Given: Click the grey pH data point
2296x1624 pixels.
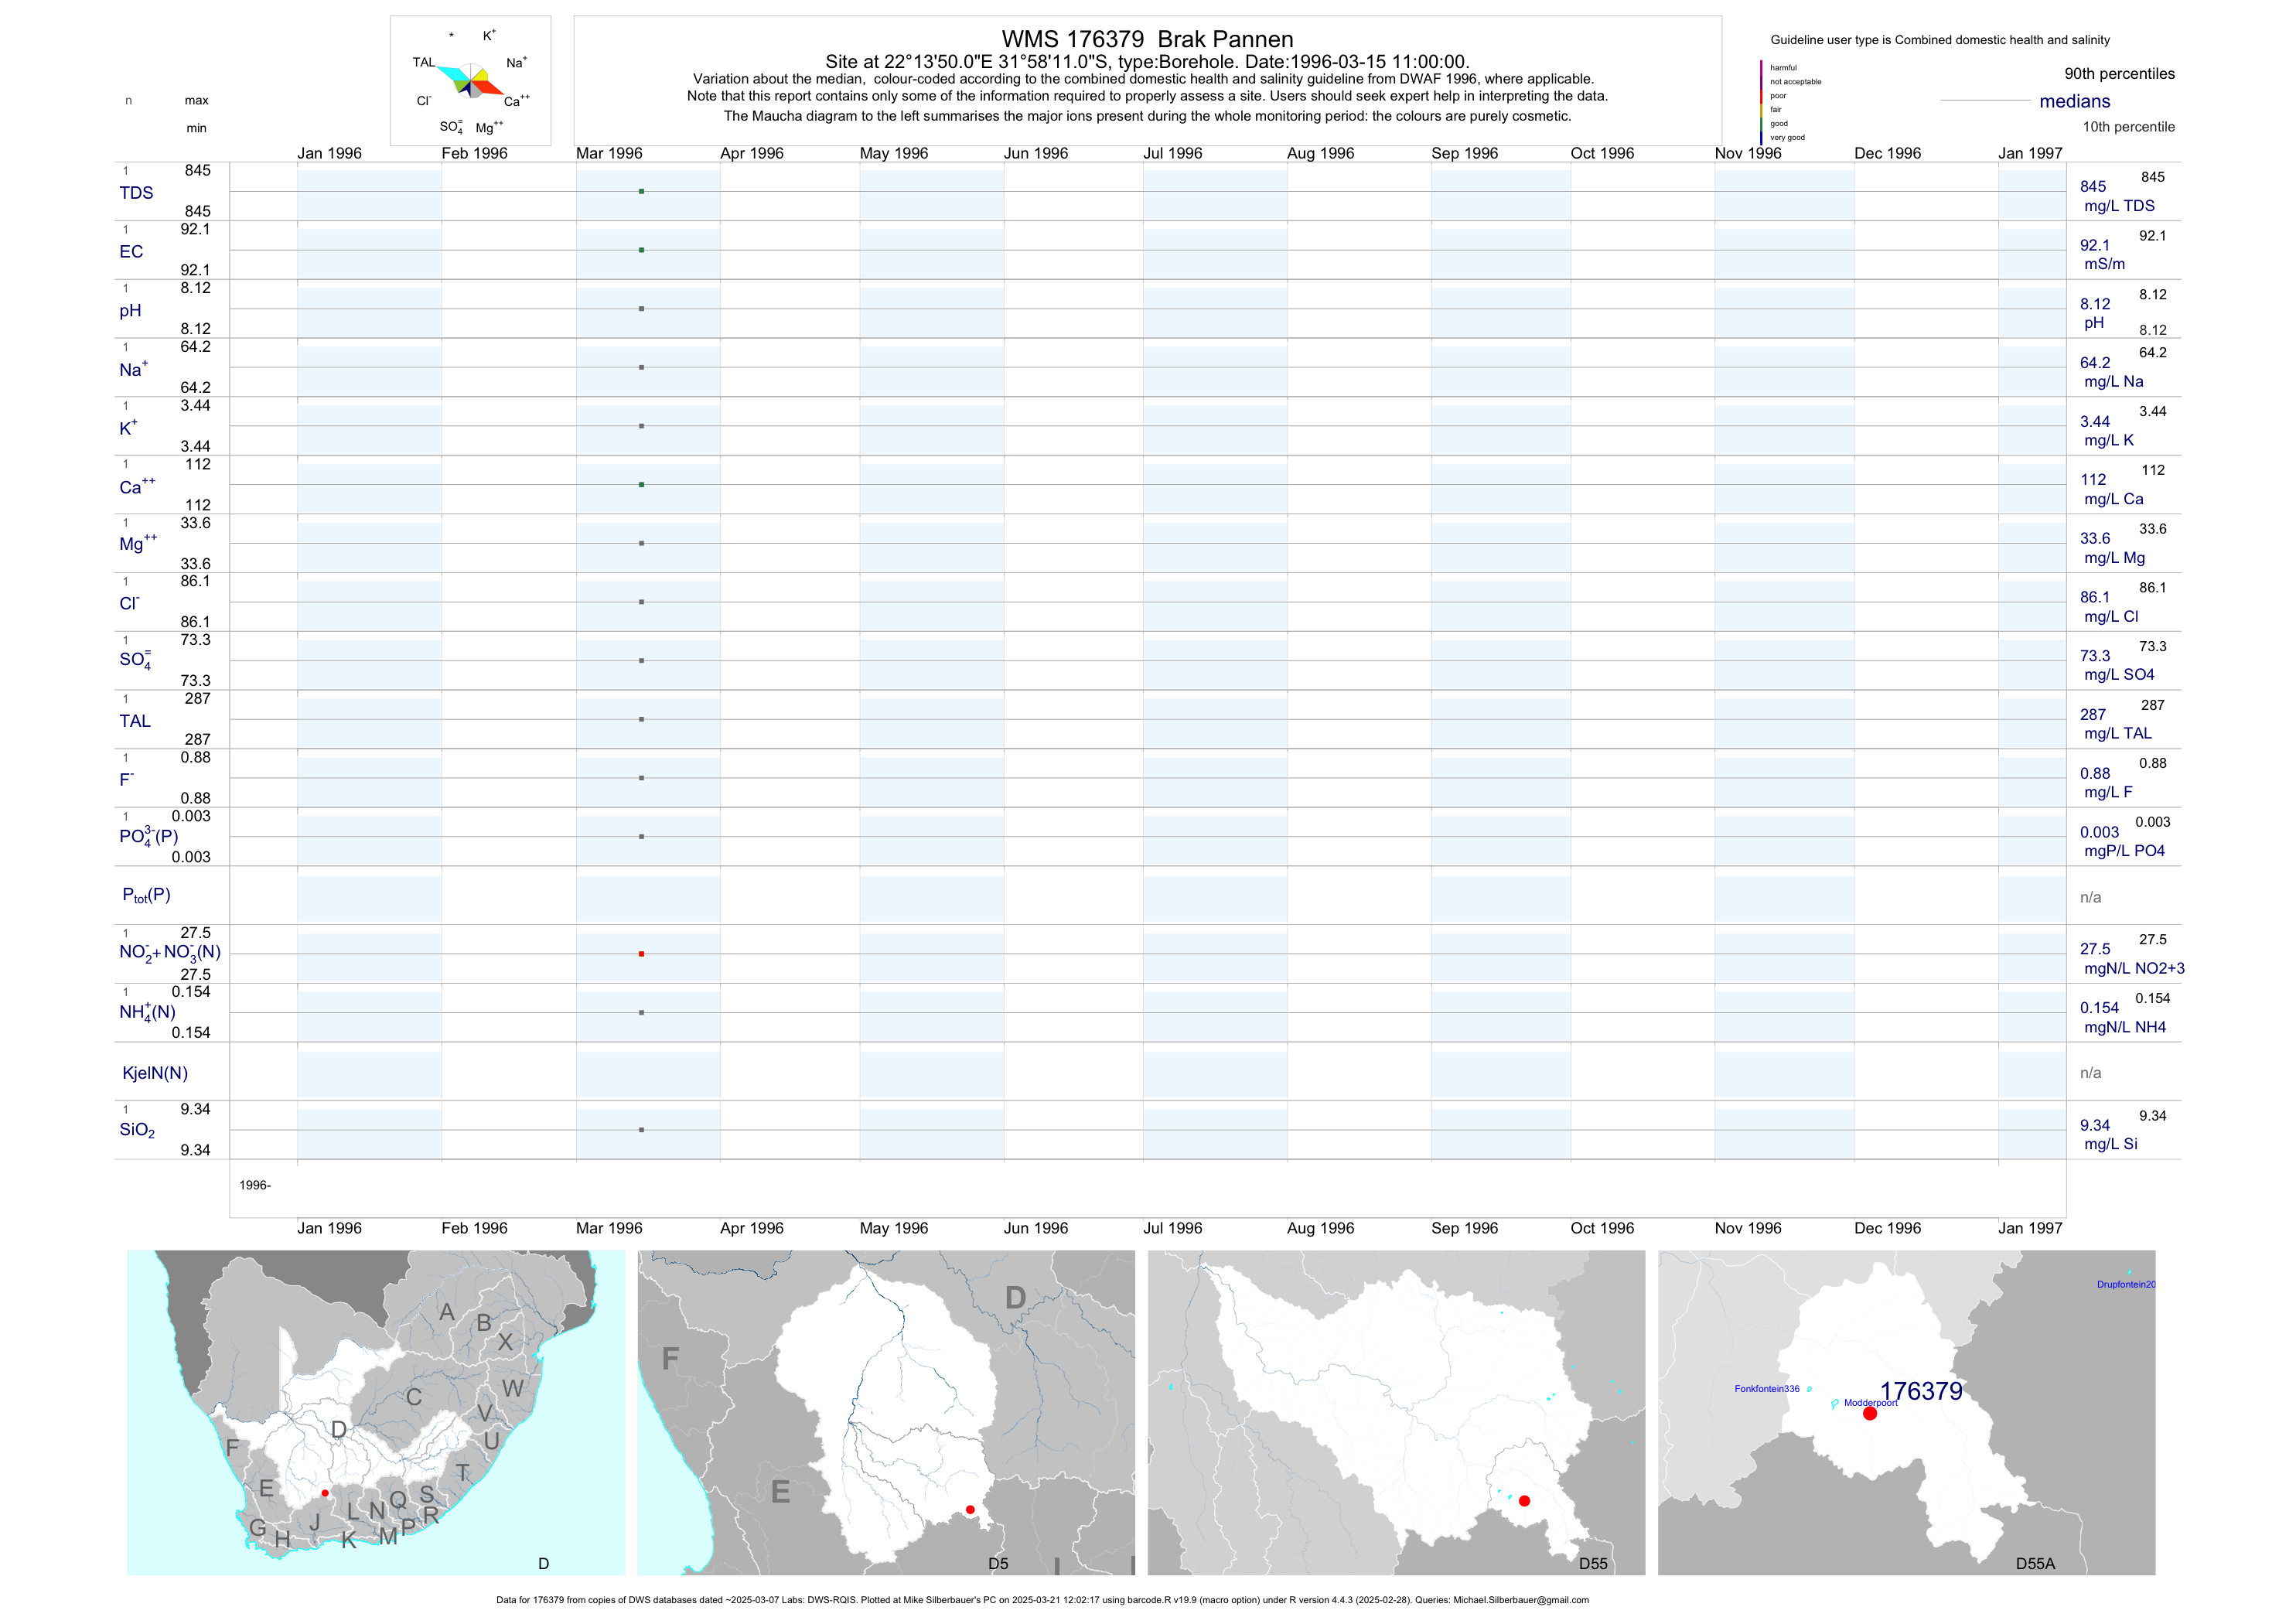Looking at the screenshot, I should click(641, 309).
